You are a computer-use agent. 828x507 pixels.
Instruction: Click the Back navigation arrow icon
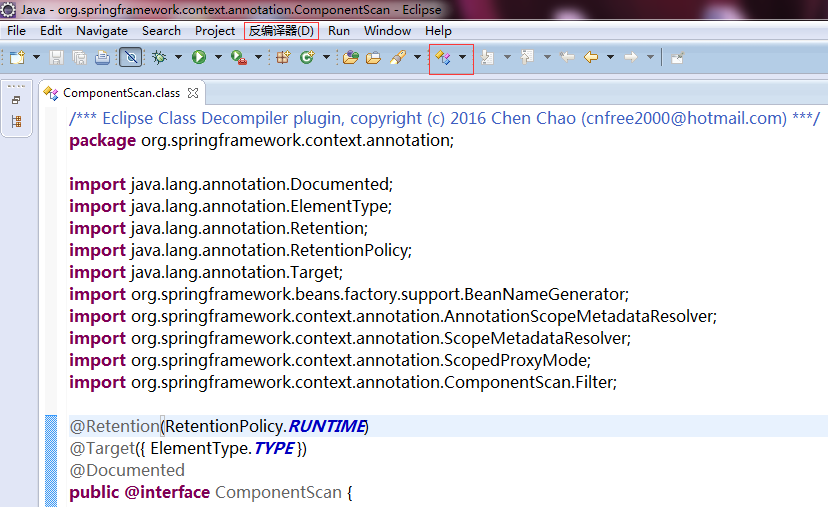click(591, 57)
